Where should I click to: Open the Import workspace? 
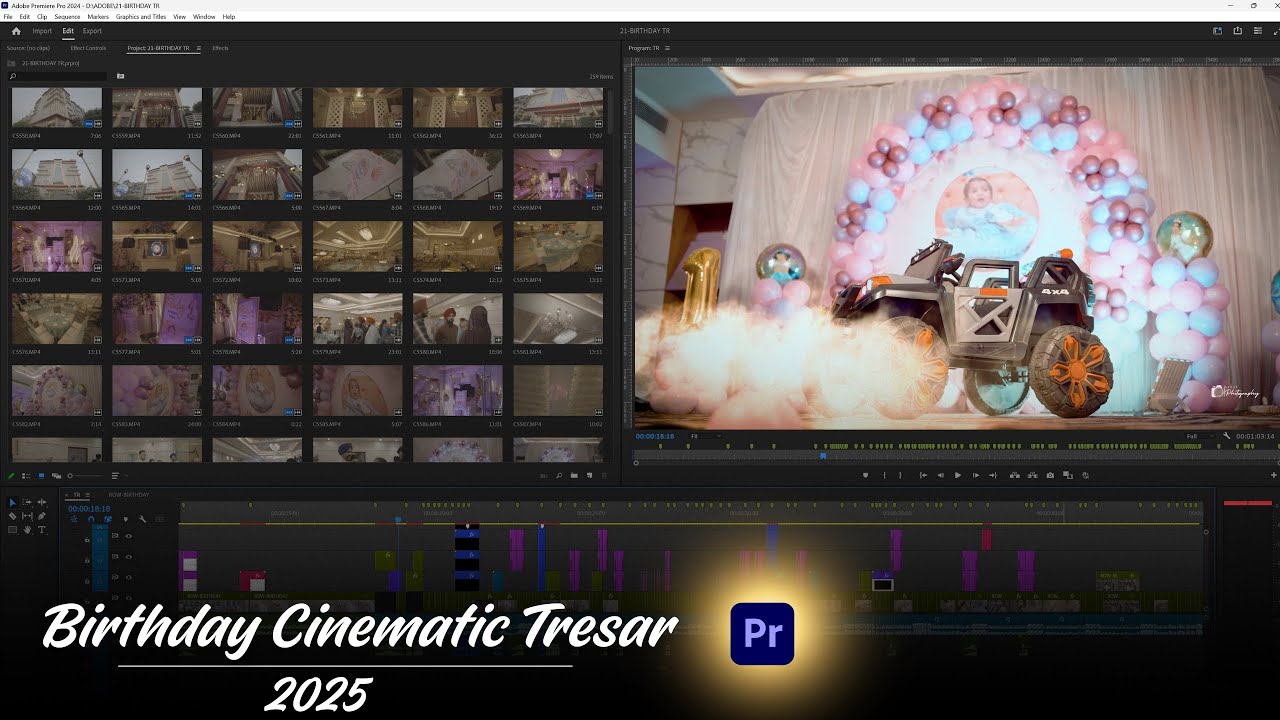pyautogui.click(x=42, y=31)
